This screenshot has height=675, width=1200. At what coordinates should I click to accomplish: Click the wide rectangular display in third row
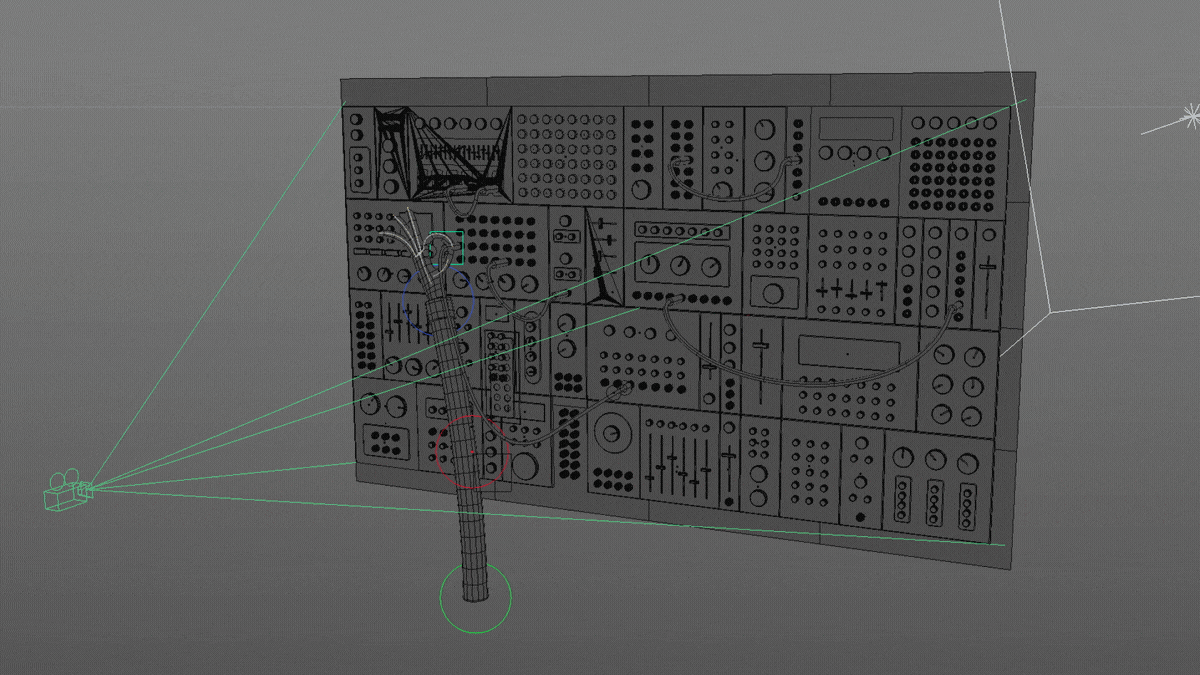pyautogui.click(x=846, y=352)
